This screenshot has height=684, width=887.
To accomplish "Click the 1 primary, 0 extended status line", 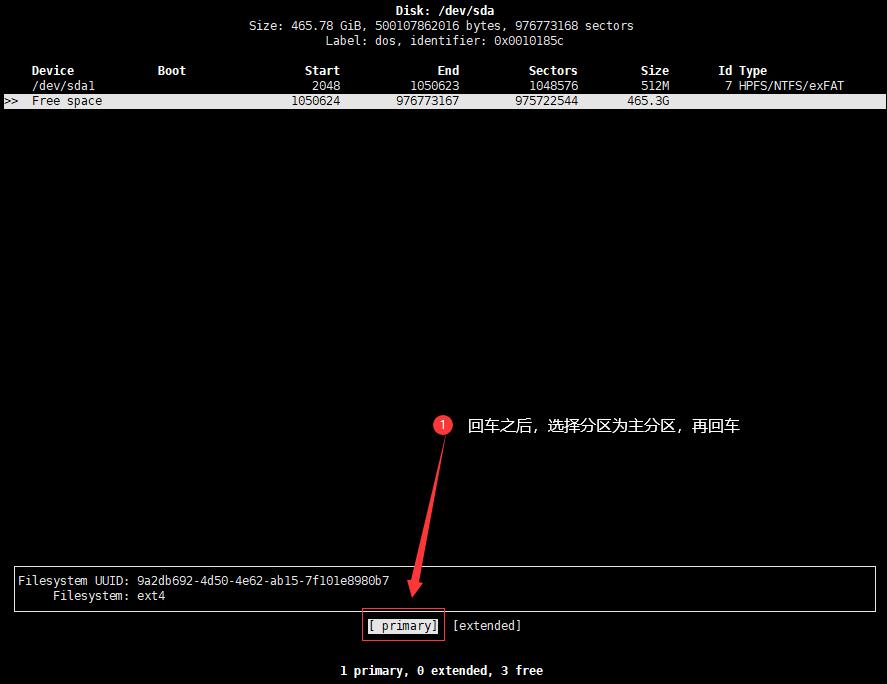I will pos(443,670).
